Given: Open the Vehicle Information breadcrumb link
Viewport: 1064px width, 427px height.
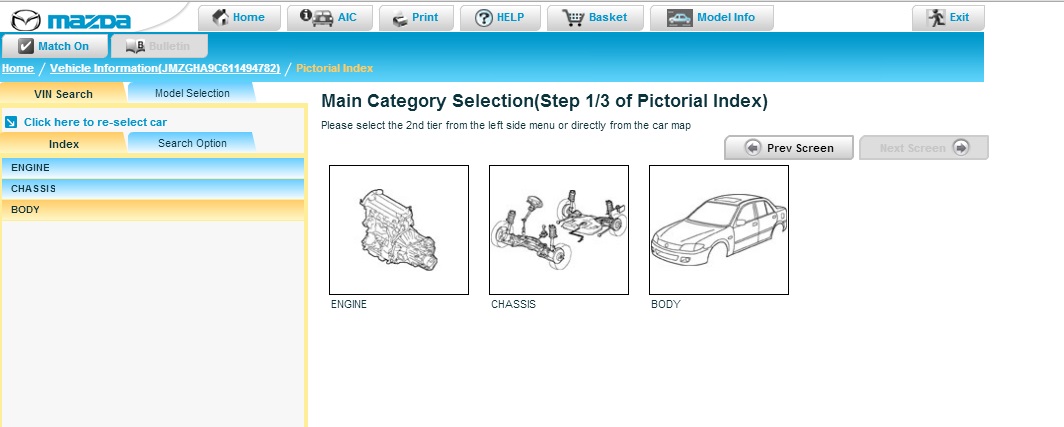Looking at the screenshot, I should tap(165, 68).
